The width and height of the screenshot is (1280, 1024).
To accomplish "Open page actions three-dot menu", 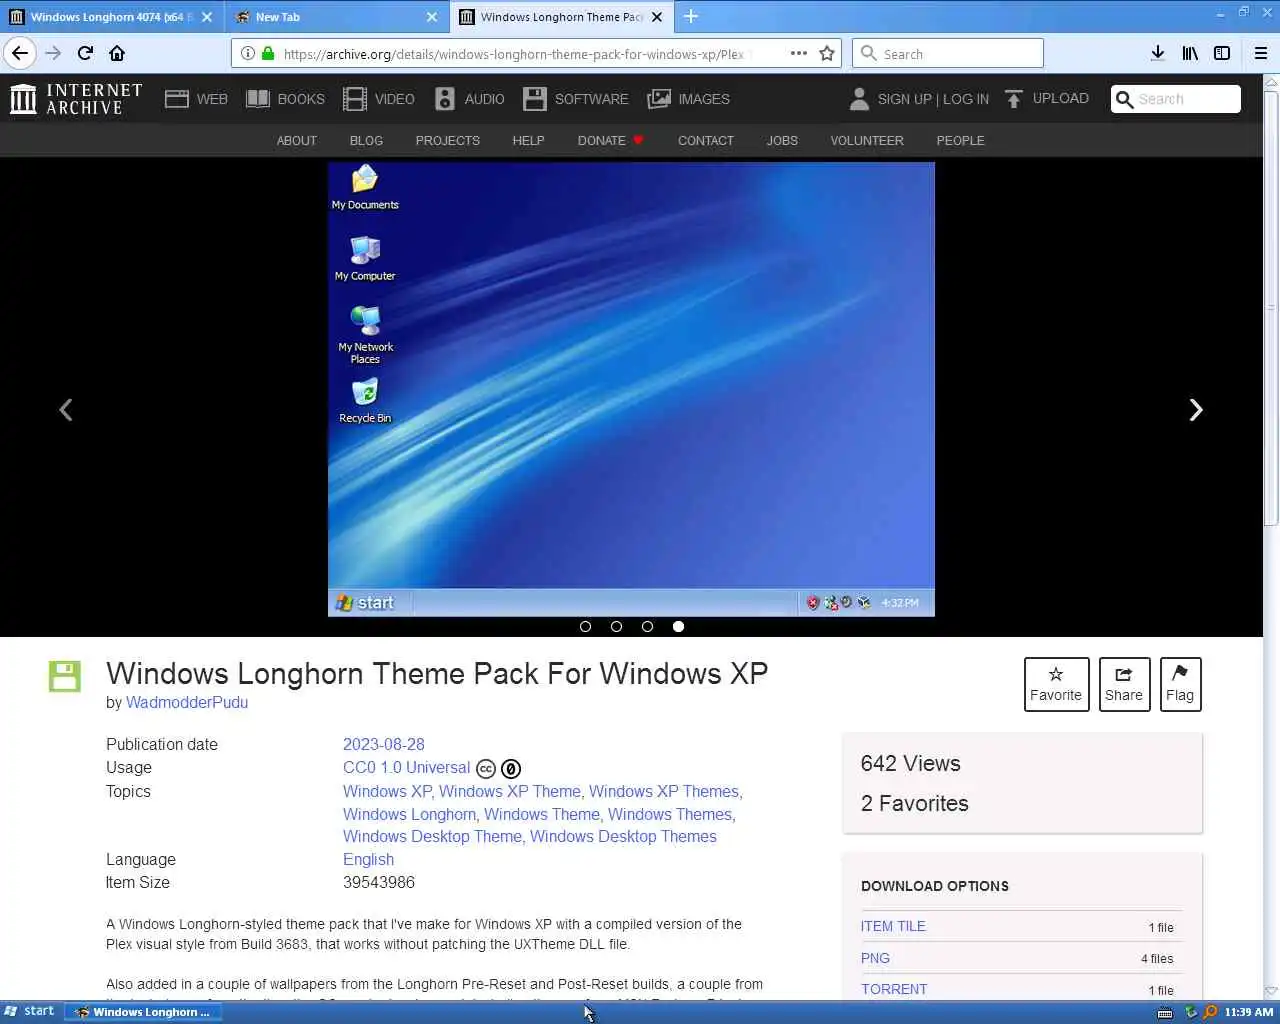I will point(798,53).
